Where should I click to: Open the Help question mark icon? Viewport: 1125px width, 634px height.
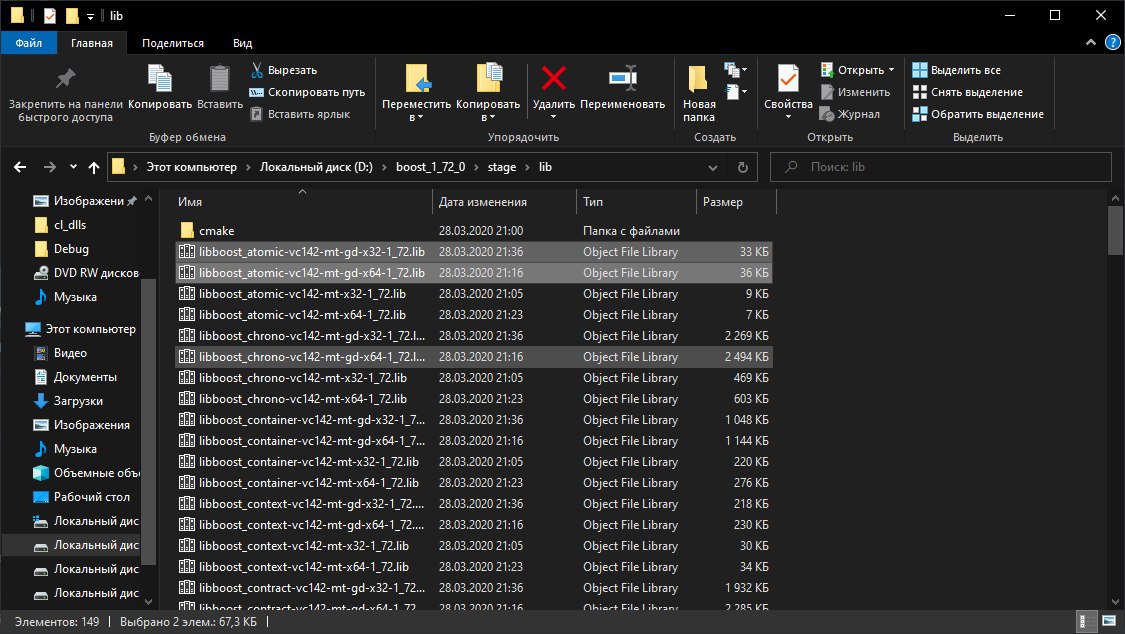pyautogui.click(x=1112, y=43)
